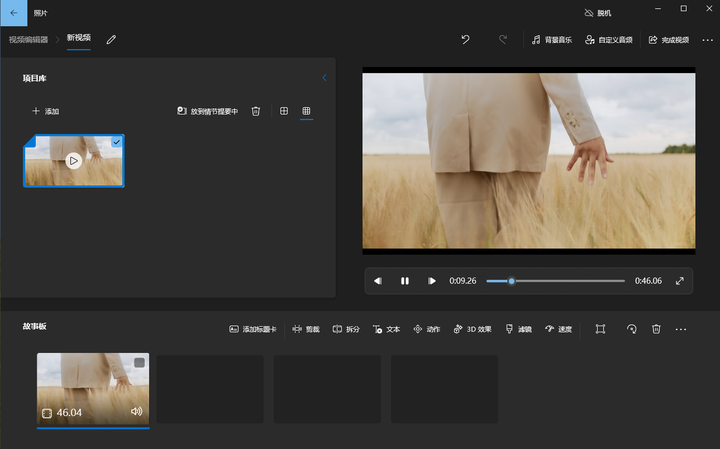The height and width of the screenshot is (449, 720).
Task: Add a title card to storyboard
Action: coord(253,329)
